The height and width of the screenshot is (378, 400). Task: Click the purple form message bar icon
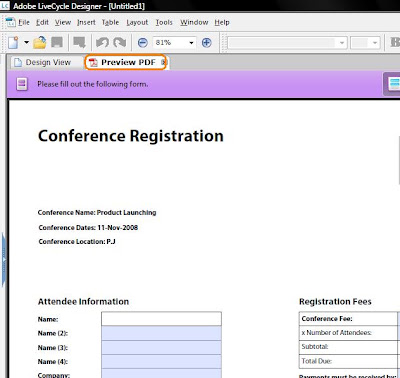pos(22,84)
